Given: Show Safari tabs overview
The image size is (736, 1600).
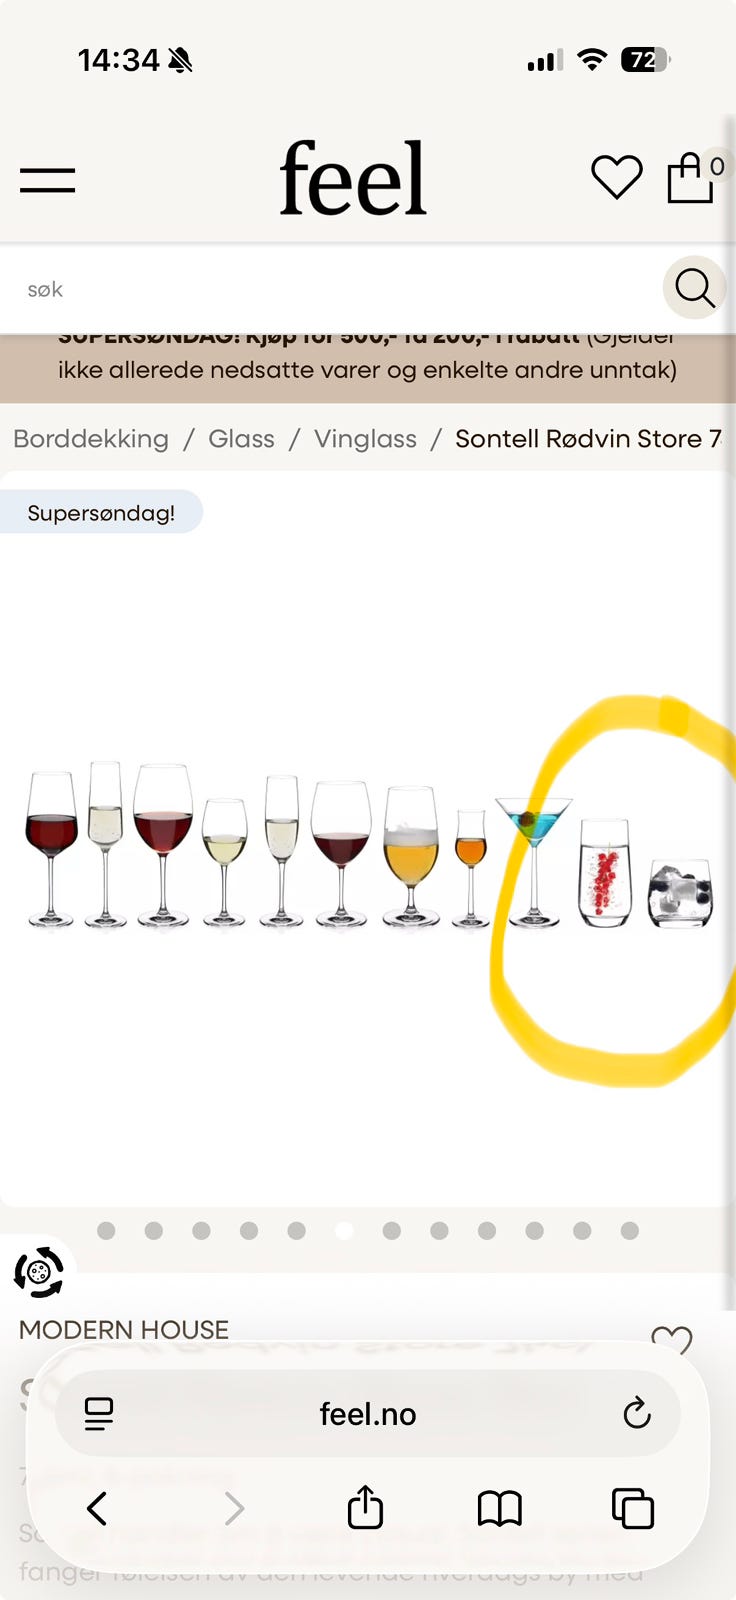Looking at the screenshot, I should point(632,1508).
